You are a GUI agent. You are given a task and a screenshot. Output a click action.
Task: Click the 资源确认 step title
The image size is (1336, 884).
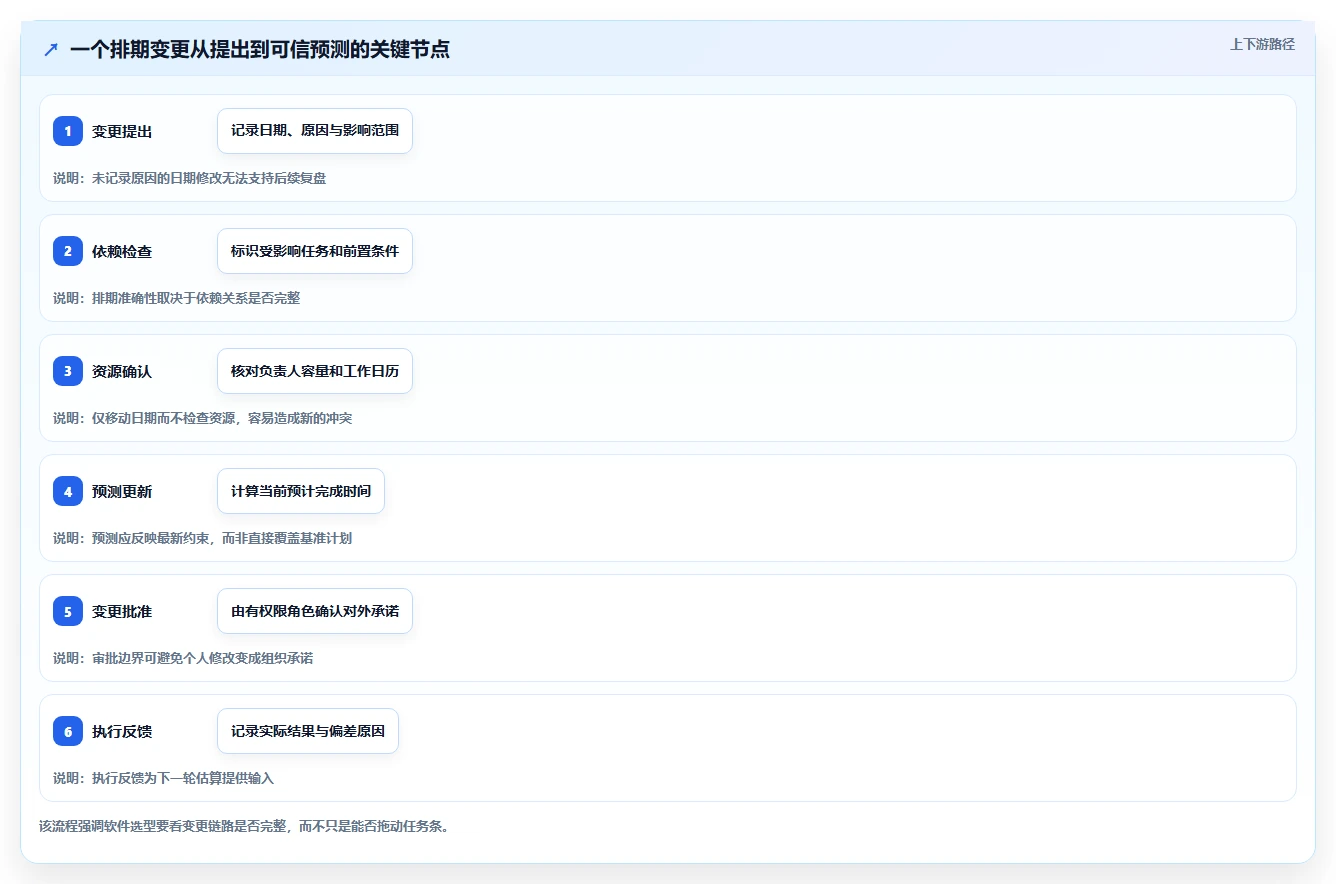pos(122,372)
